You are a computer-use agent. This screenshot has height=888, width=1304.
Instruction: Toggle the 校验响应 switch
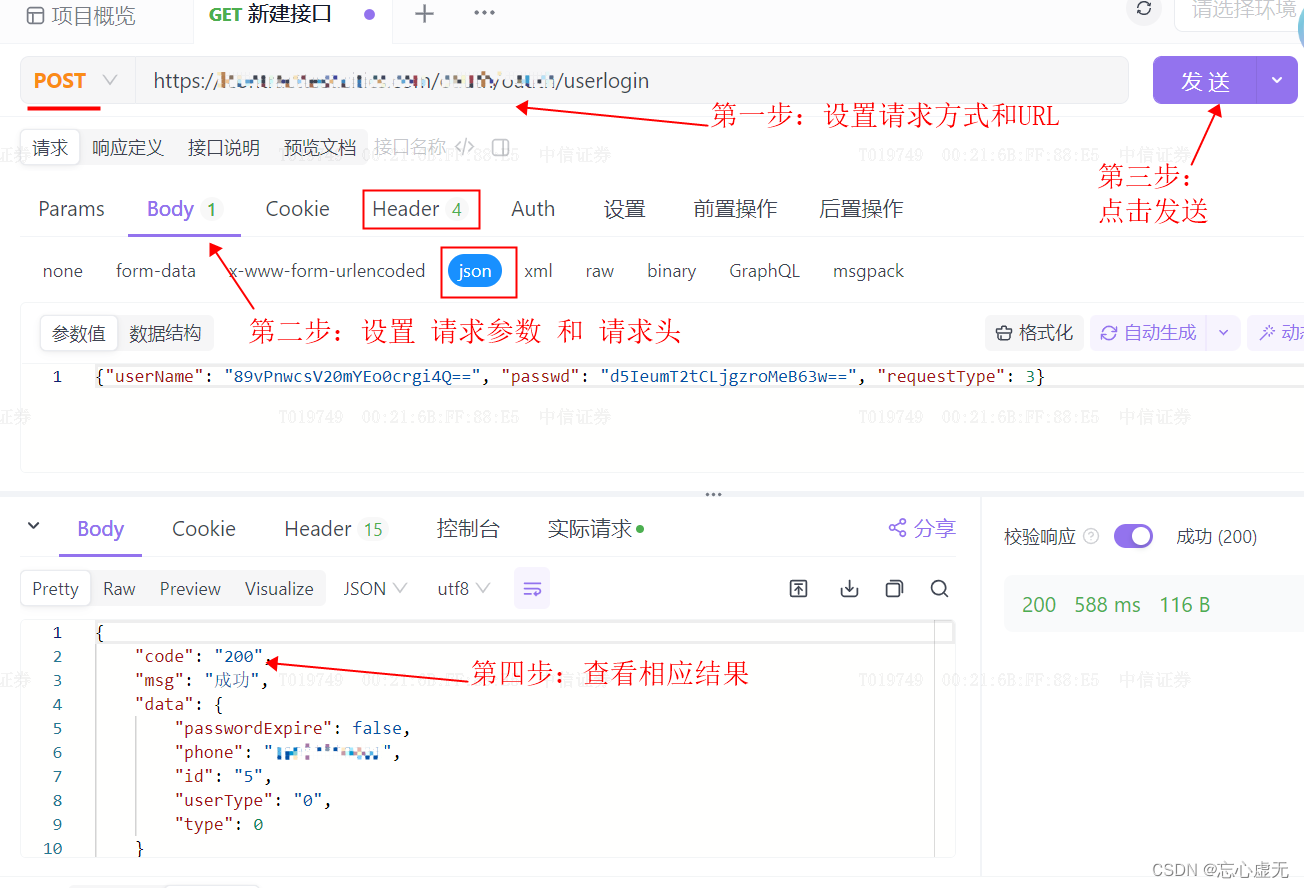[1133, 536]
